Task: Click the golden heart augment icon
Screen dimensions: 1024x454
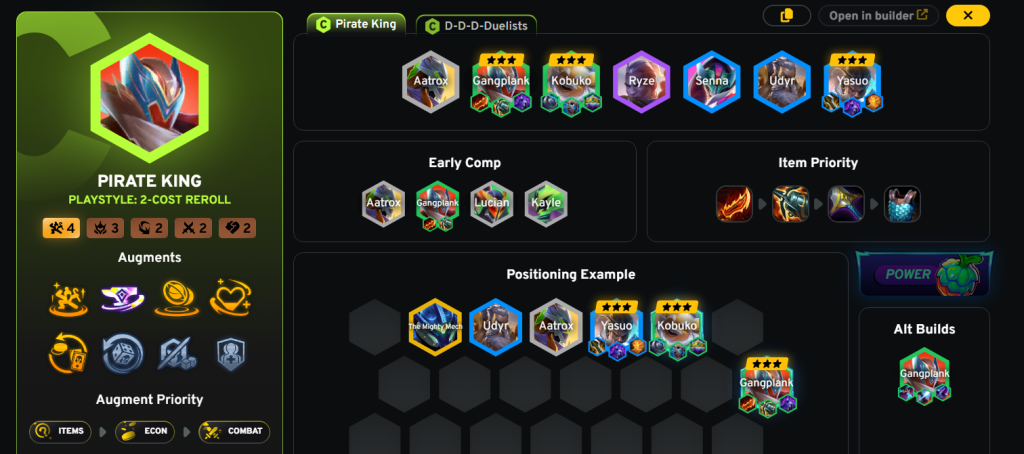Action: click(231, 299)
